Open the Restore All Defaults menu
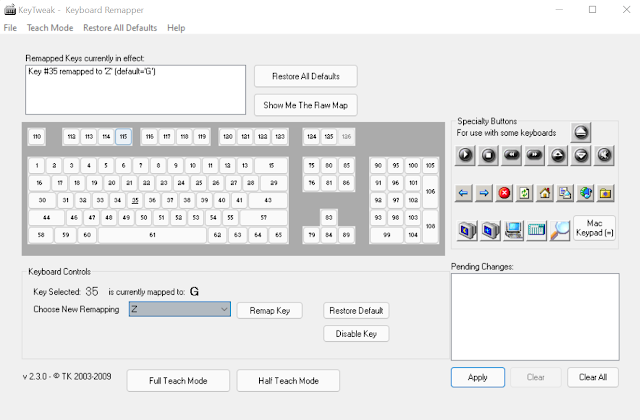This screenshot has width=640, height=420. point(120,28)
